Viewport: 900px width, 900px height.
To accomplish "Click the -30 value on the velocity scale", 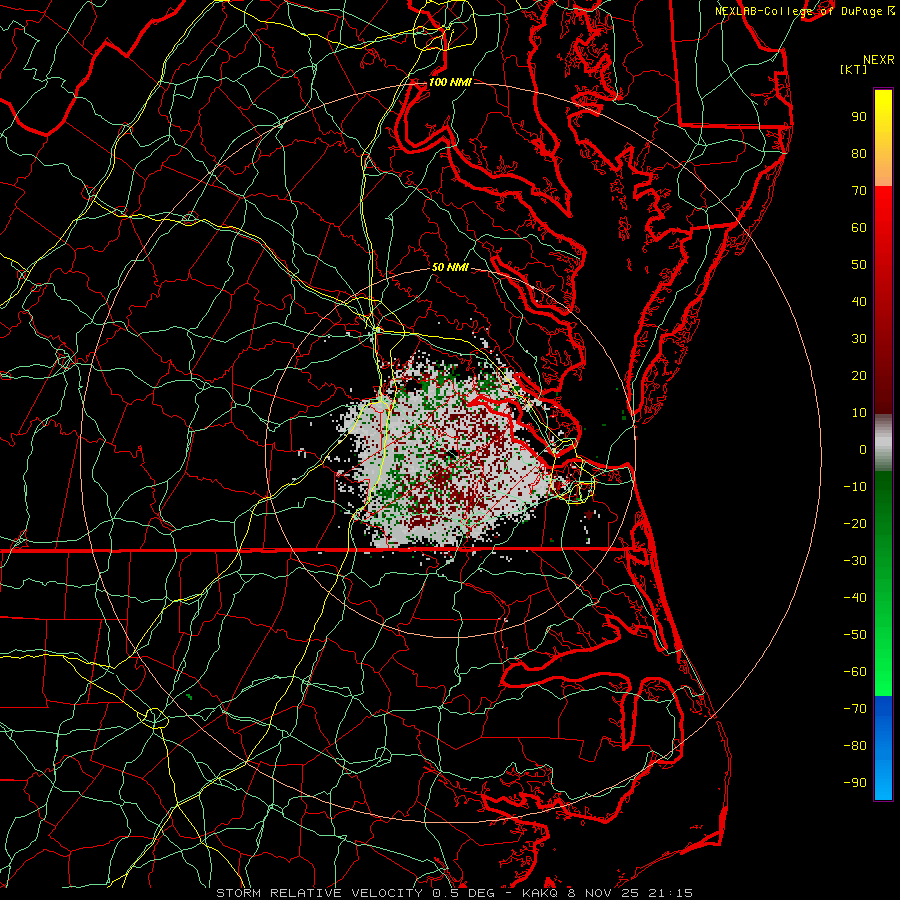I will coord(855,561).
